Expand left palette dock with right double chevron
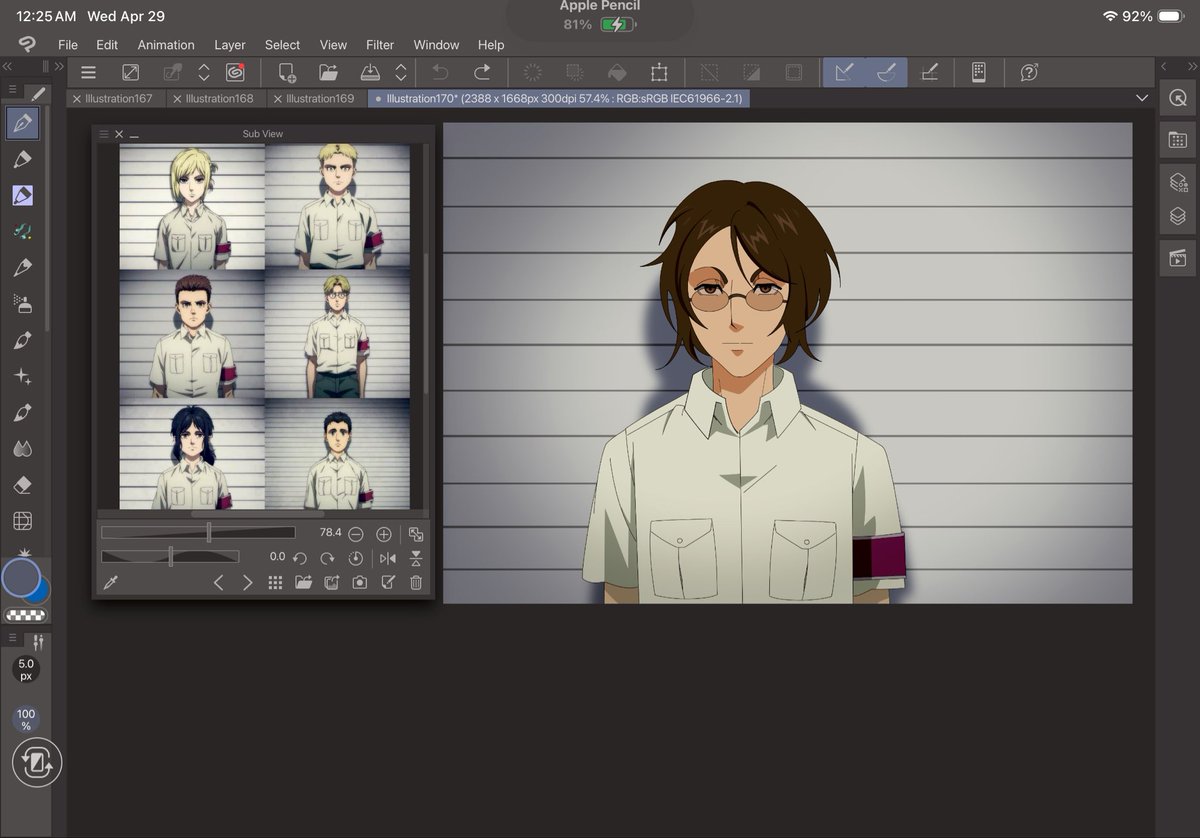 [x=58, y=67]
